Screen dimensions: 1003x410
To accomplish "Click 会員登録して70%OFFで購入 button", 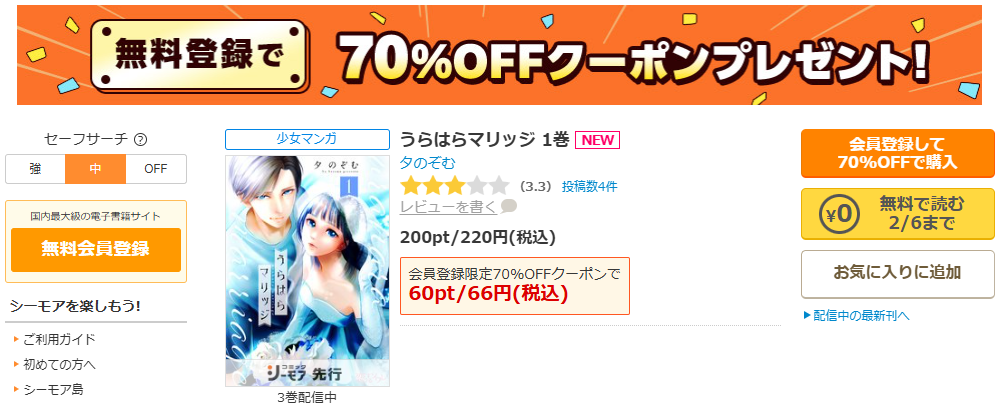I will (x=897, y=154).
